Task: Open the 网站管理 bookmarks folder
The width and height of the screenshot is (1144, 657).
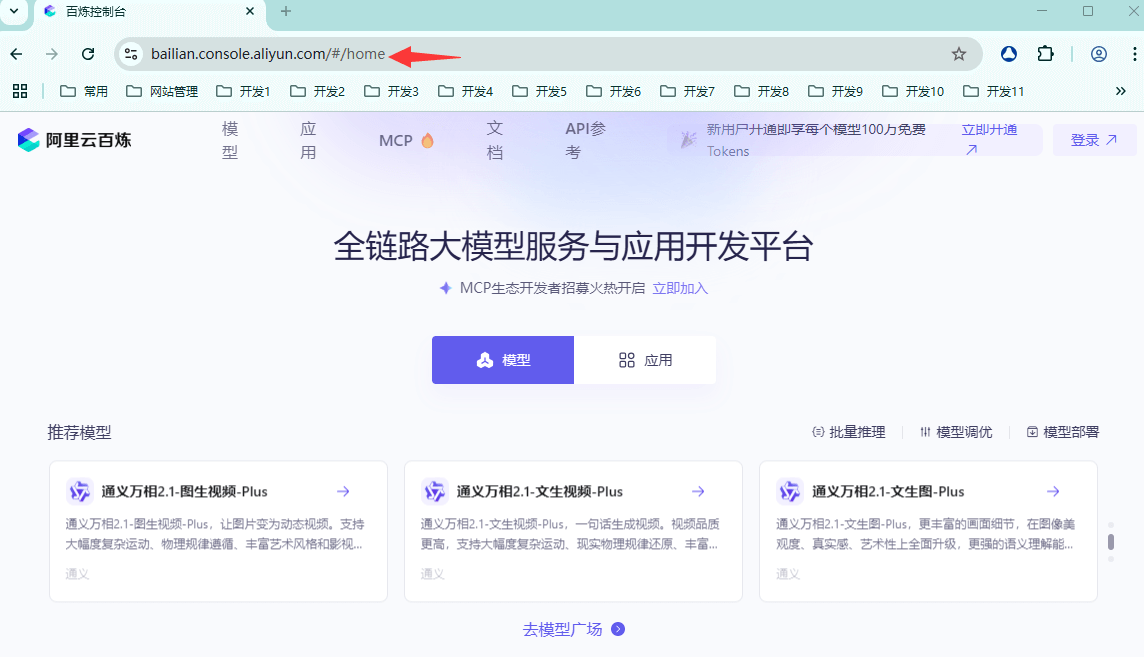Action: [x=162, y=91]
